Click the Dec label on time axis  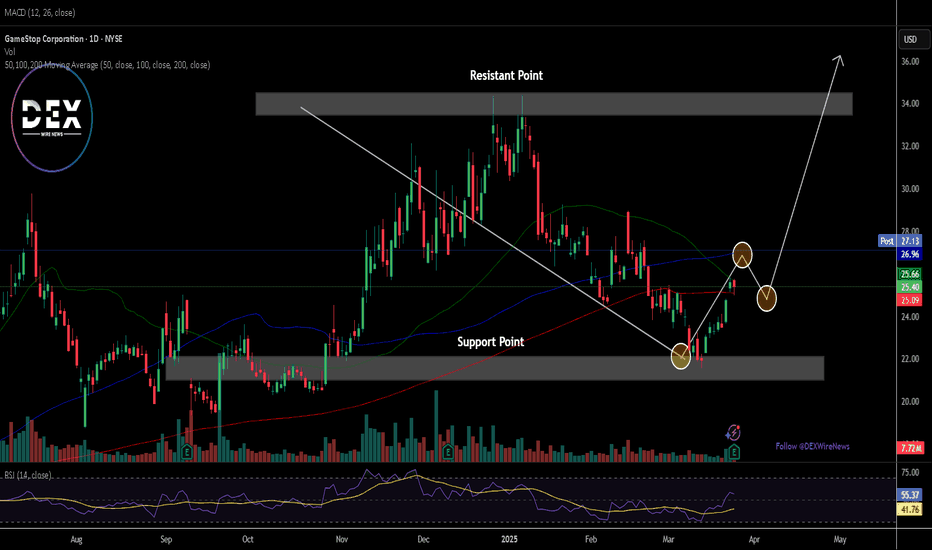click(423, 539)
